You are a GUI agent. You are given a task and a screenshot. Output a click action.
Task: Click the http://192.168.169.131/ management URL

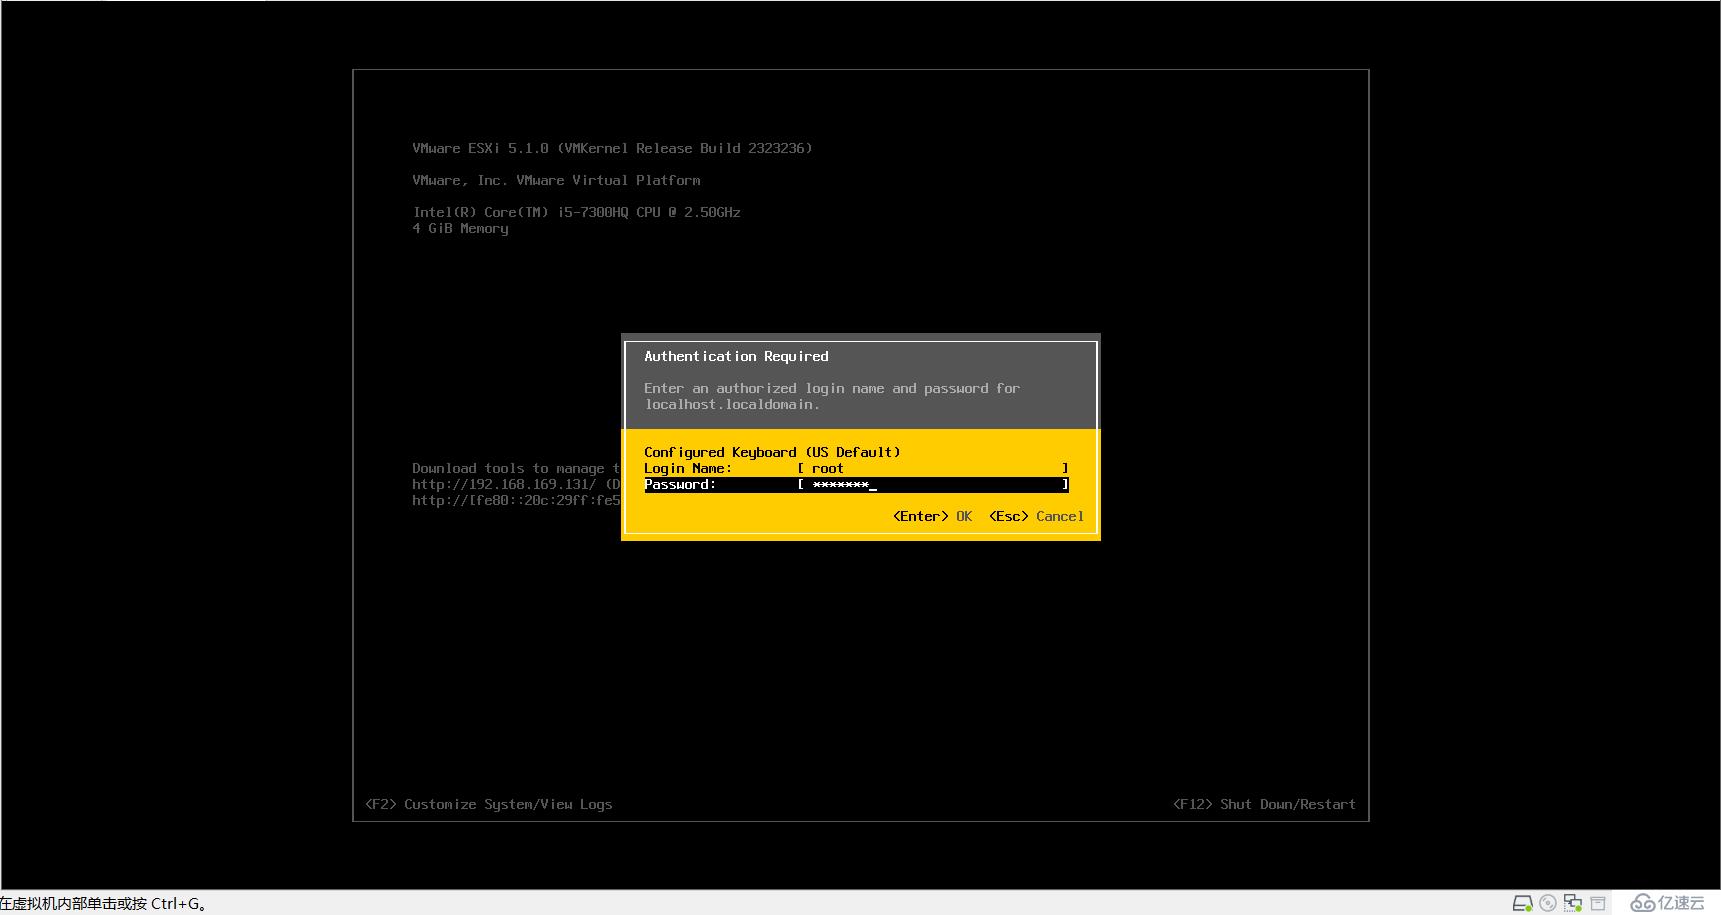504,484
